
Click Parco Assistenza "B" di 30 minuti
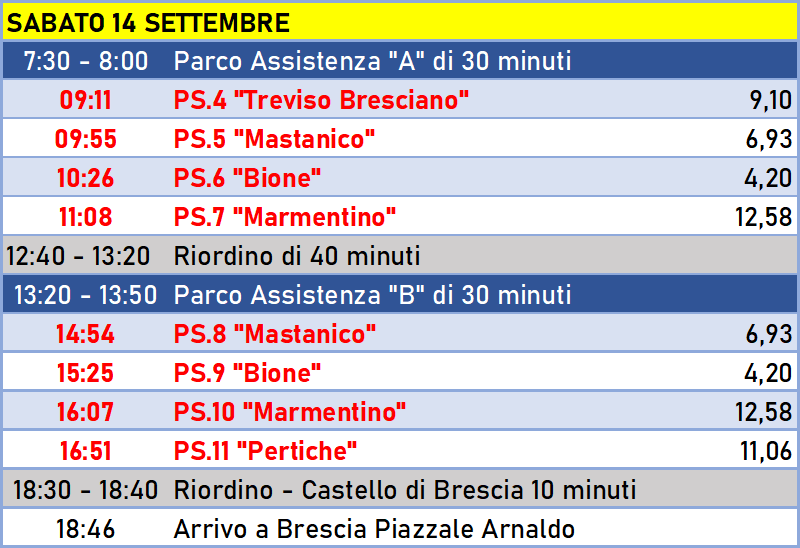pyautogui.click(x=372, y=295)
